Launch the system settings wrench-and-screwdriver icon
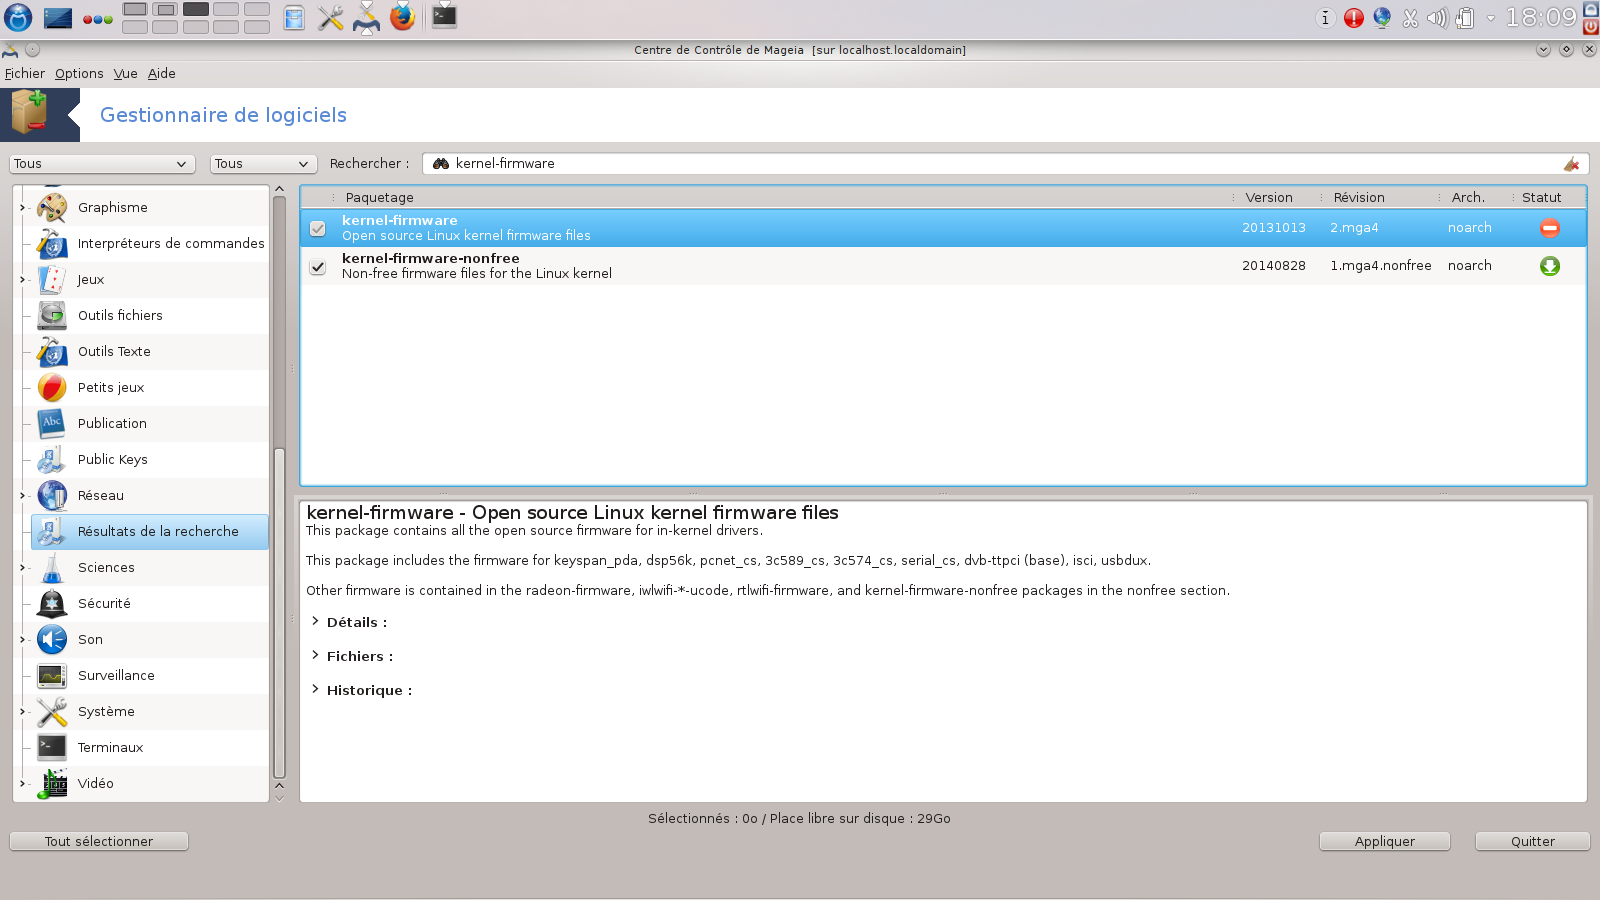 coord(331,17)
